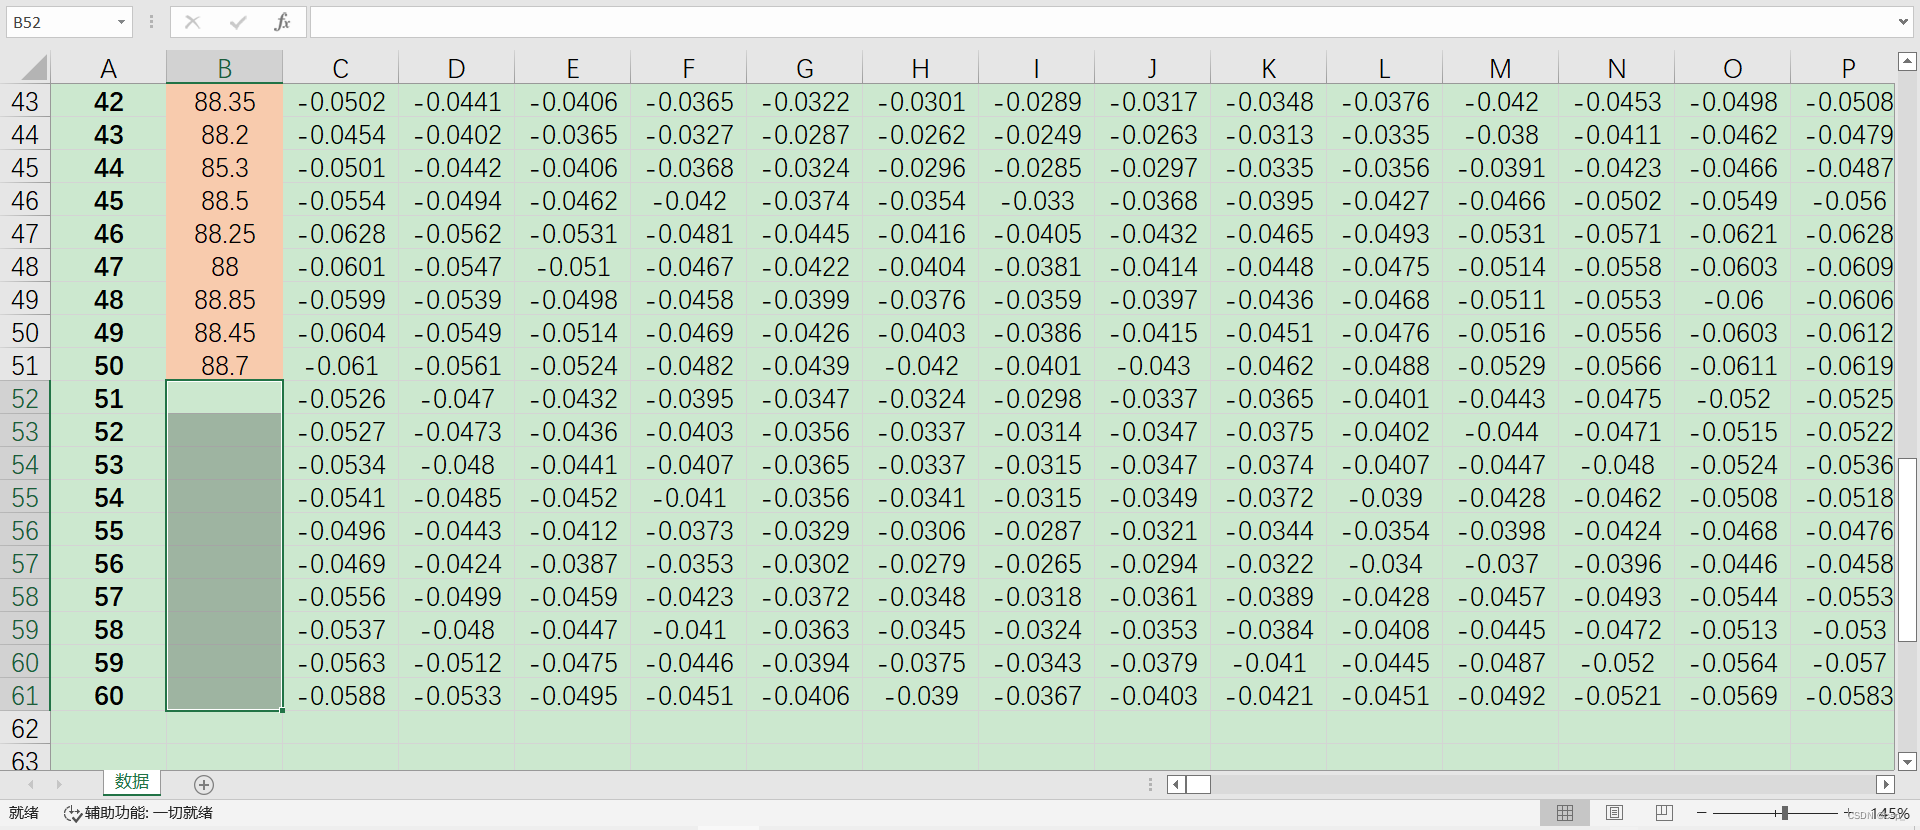Click cell B43 with value 88.35

coord(224,102)
